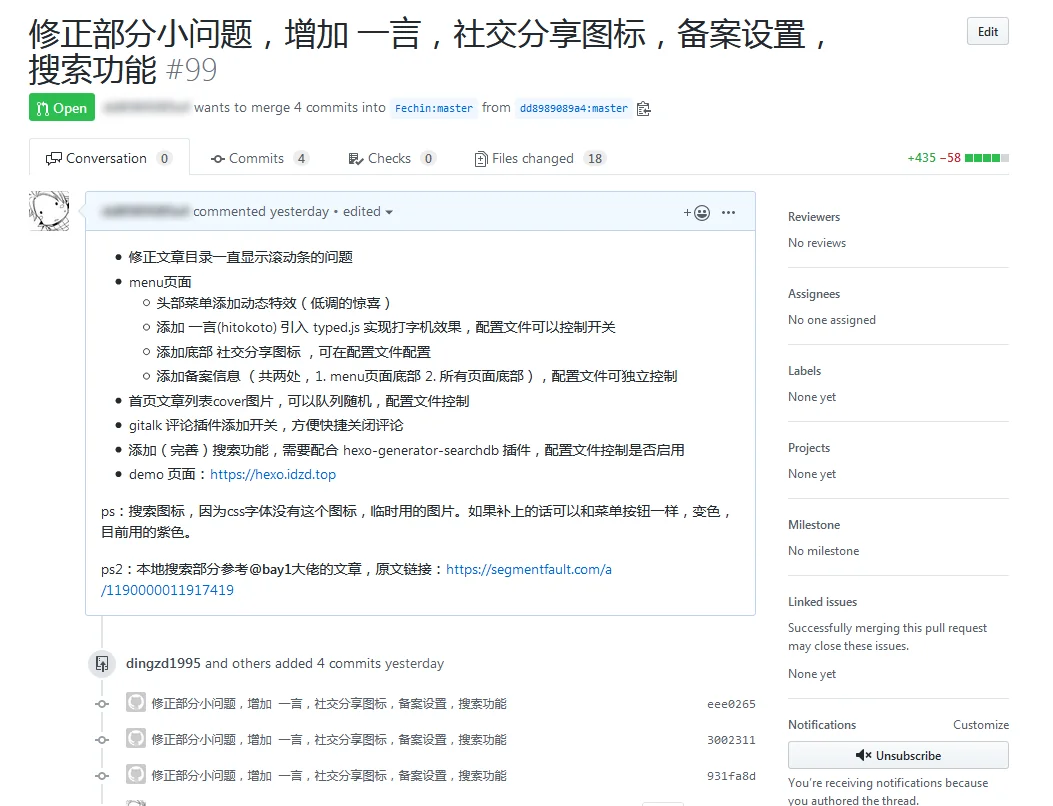1053x806 pixels.
Task: Click the Linked issues sidebar heading
Action: pyautogui.click(x=823, y=602)
